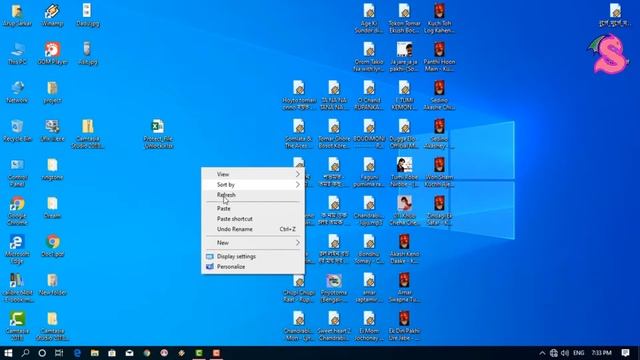Select the Network desktop icon

click(x=17, y=92)
